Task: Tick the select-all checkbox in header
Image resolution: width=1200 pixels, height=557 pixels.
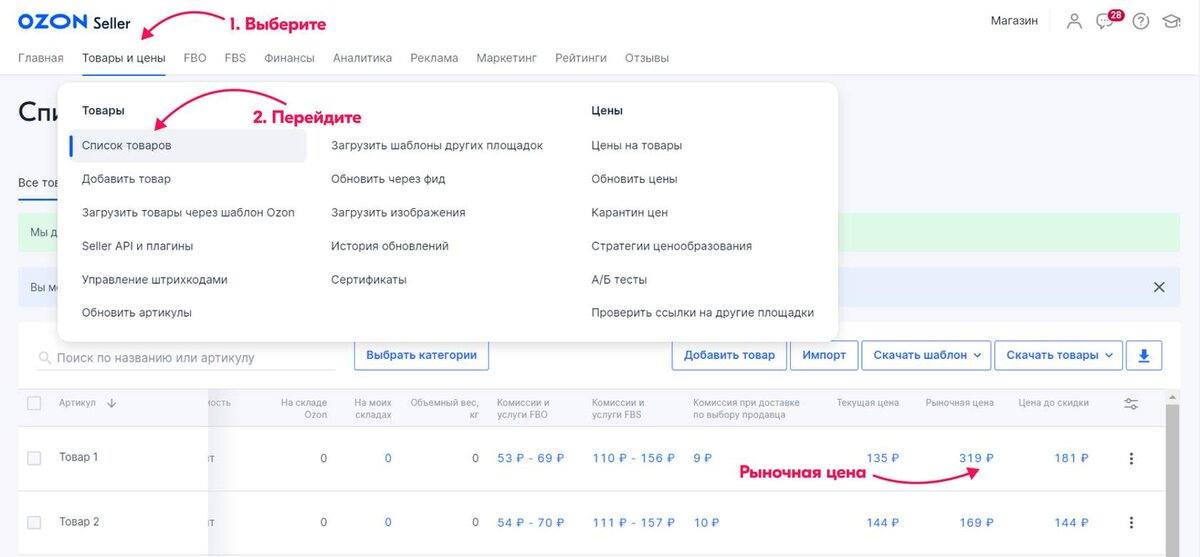Action: pos(34,403)
